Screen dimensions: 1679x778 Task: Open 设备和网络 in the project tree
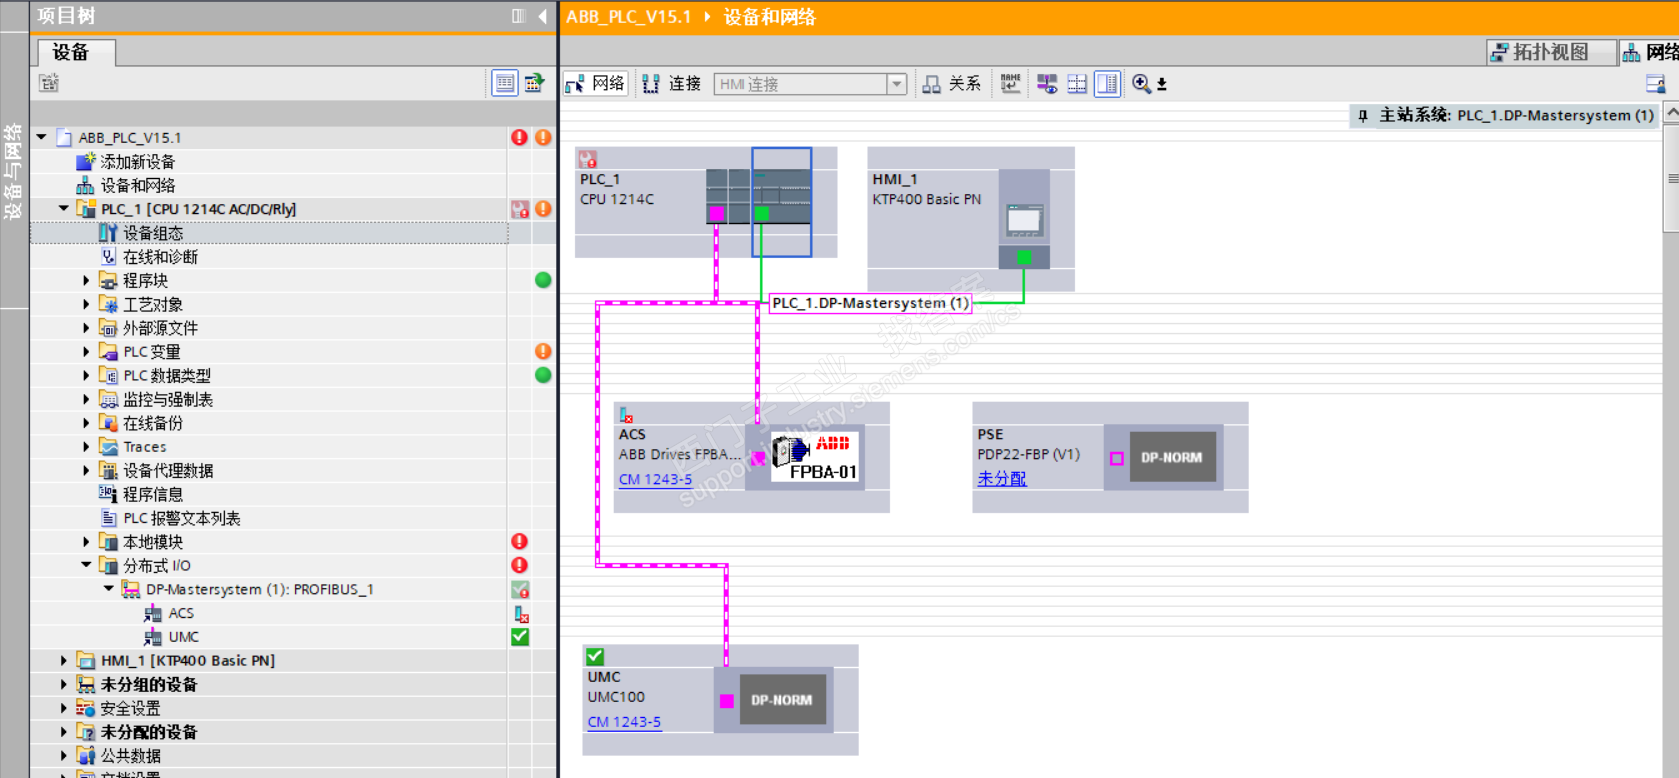click(137, 186)
